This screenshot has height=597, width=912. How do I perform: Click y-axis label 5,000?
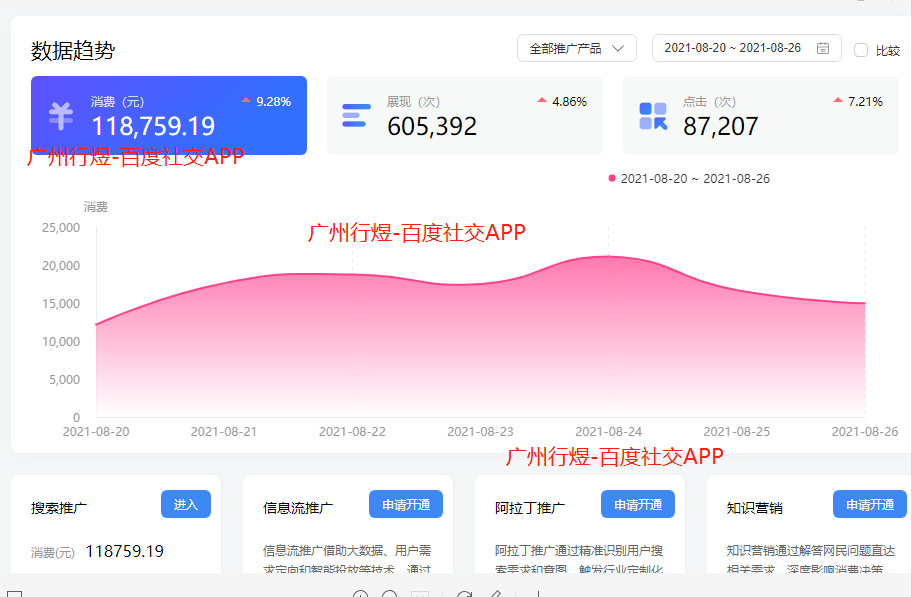click(64, 379)
